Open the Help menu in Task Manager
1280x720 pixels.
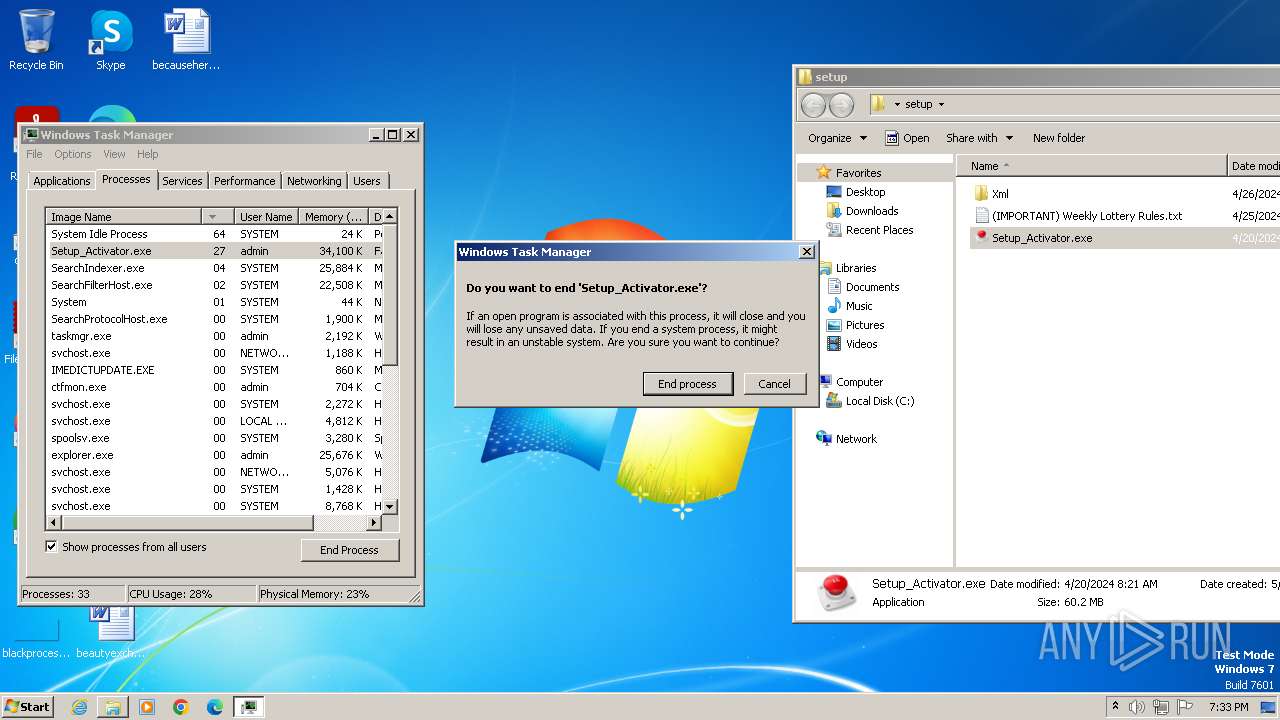point(148,154)
